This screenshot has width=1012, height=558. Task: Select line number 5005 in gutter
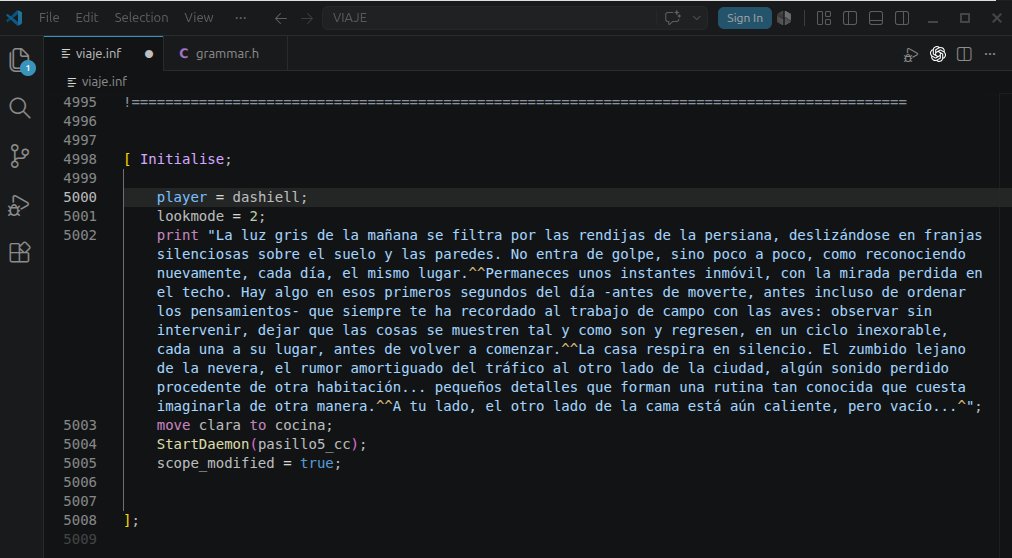(x=80, y=463)
